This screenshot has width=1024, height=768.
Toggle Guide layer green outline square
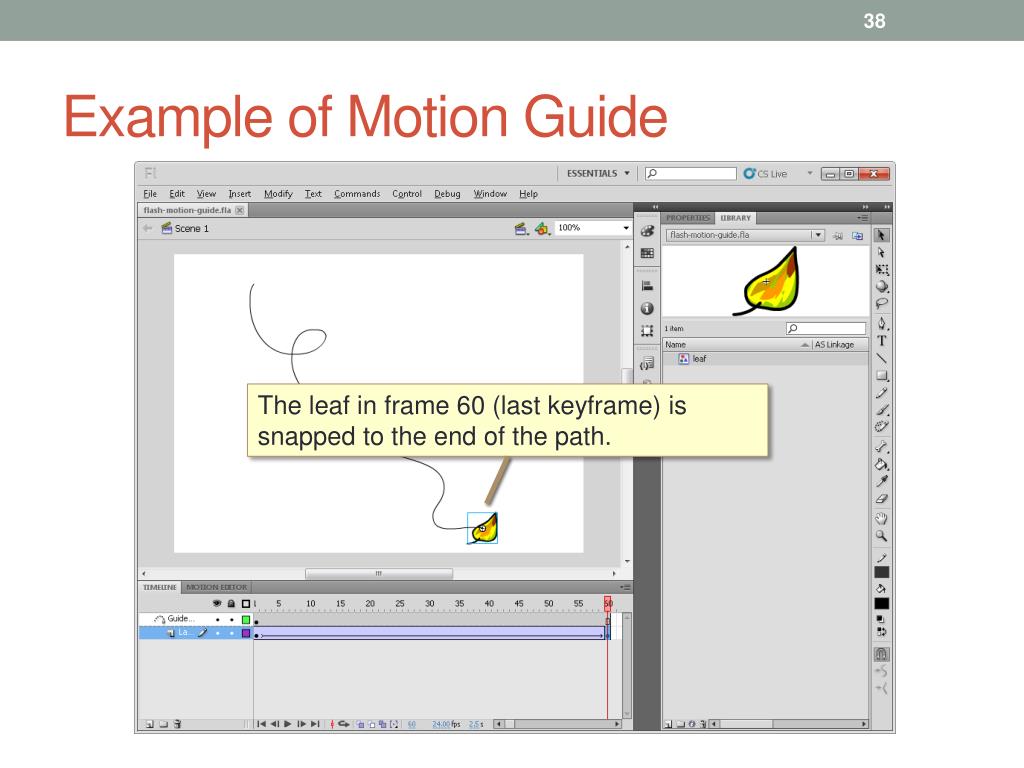pos(246,619)
